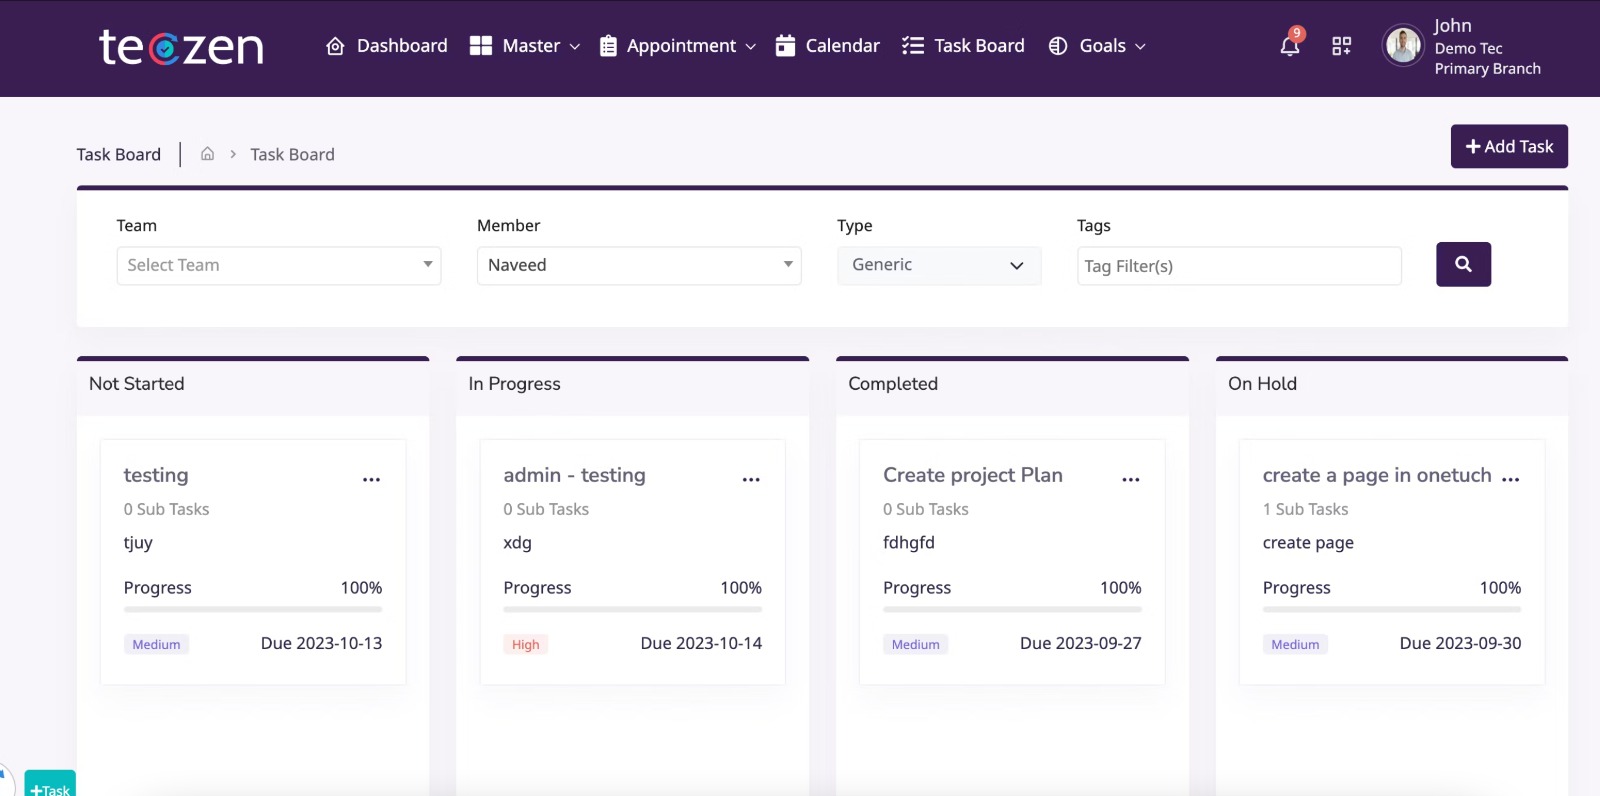Viewport: 1600px width, 796px height.
Task: Click the home icon in breadcrumb
Action: pos(207,154)
